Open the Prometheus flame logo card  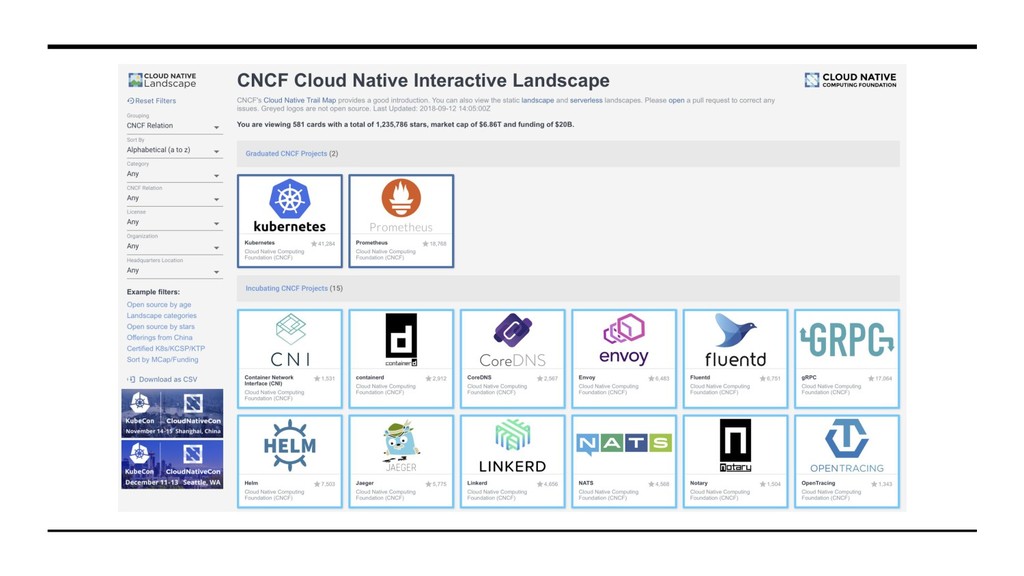click(401, 206)
